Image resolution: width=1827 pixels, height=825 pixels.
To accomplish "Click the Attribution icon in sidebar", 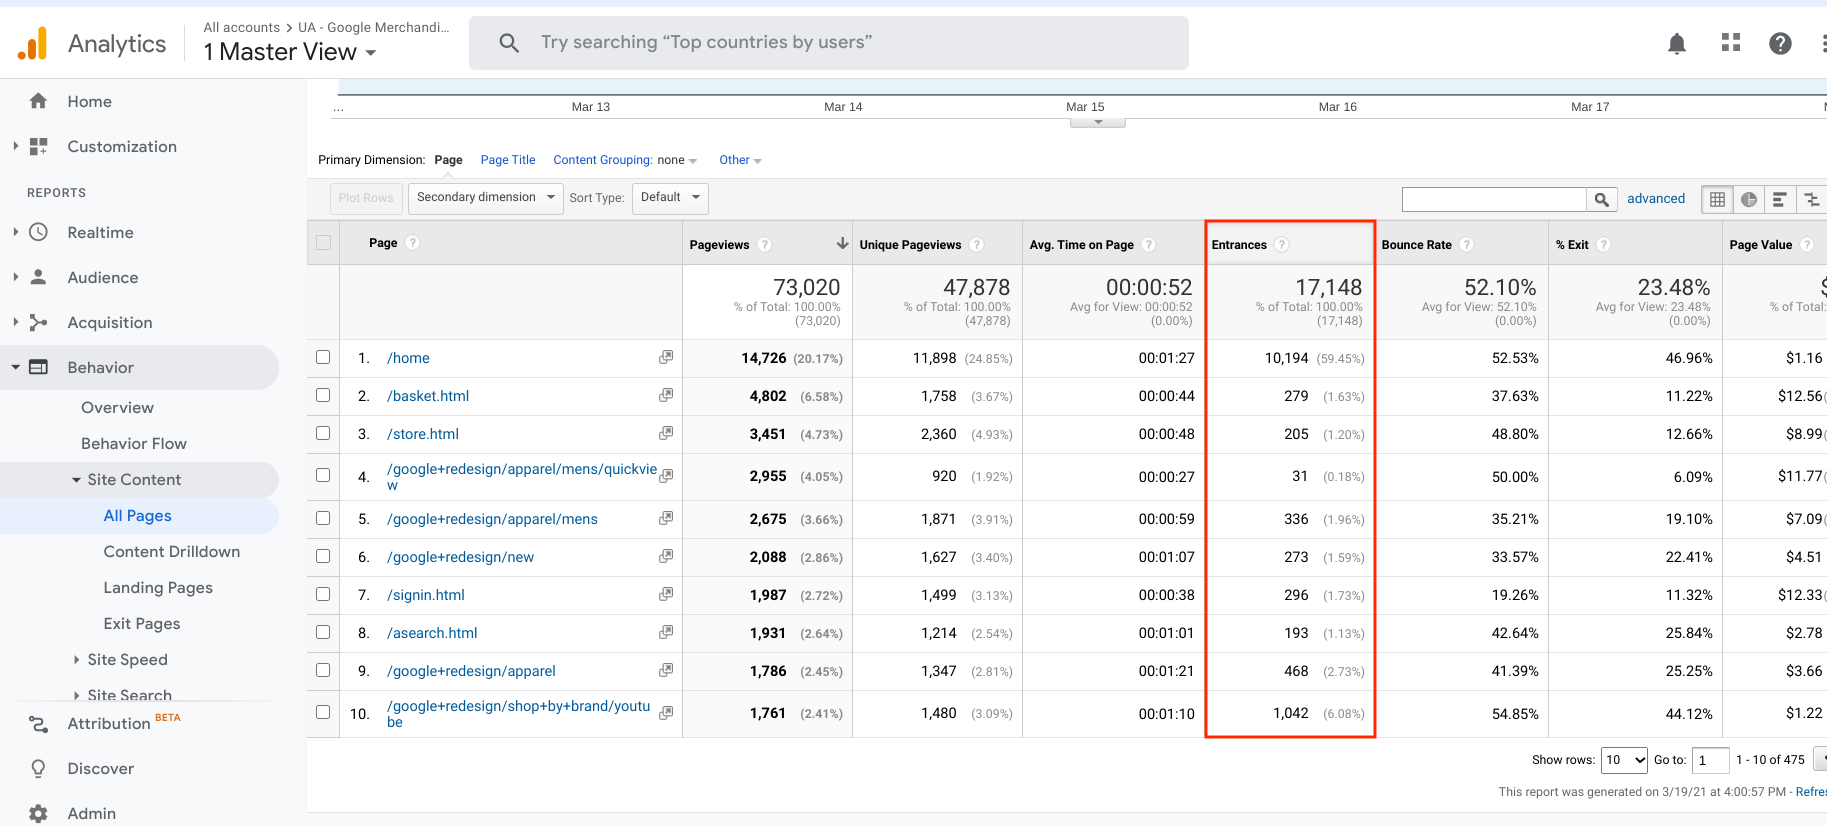I will 38,723.
